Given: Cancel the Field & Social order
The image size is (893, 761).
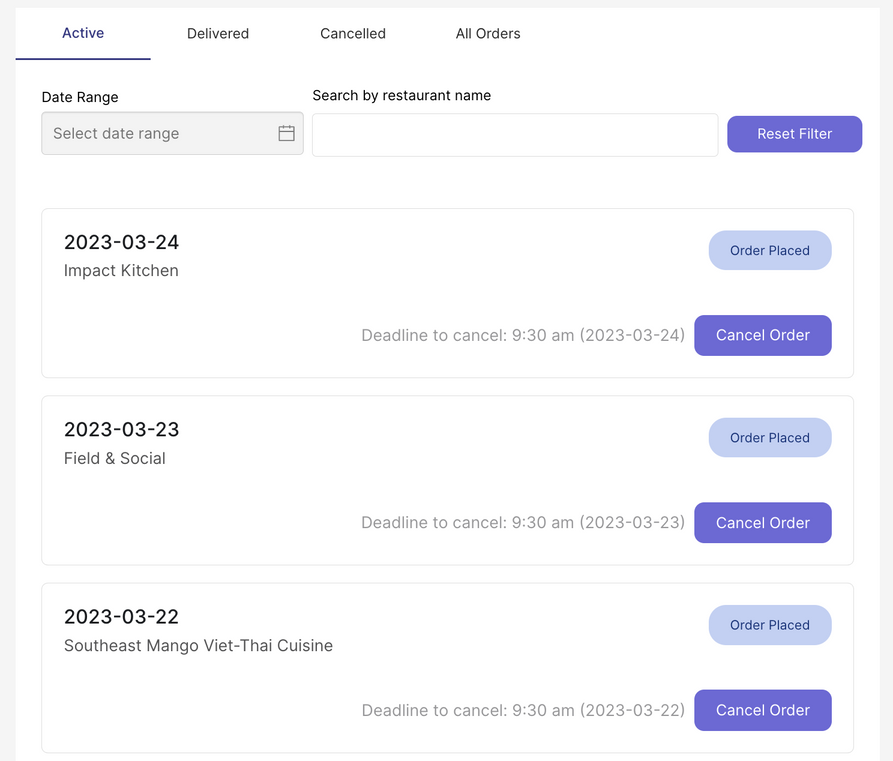Looking at the screenshot, I should coord(762,523).
